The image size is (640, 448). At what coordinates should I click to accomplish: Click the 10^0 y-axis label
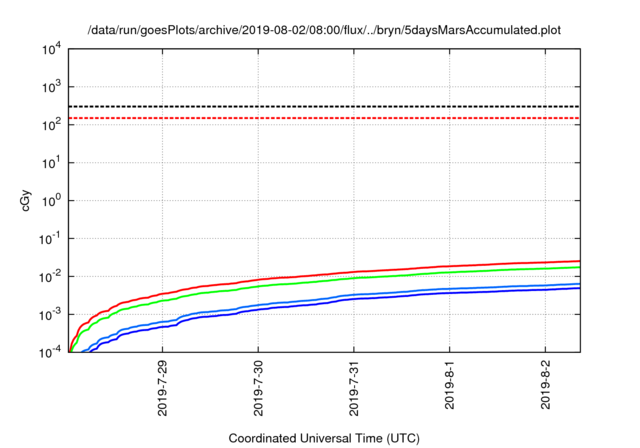(x=52, y=201)
